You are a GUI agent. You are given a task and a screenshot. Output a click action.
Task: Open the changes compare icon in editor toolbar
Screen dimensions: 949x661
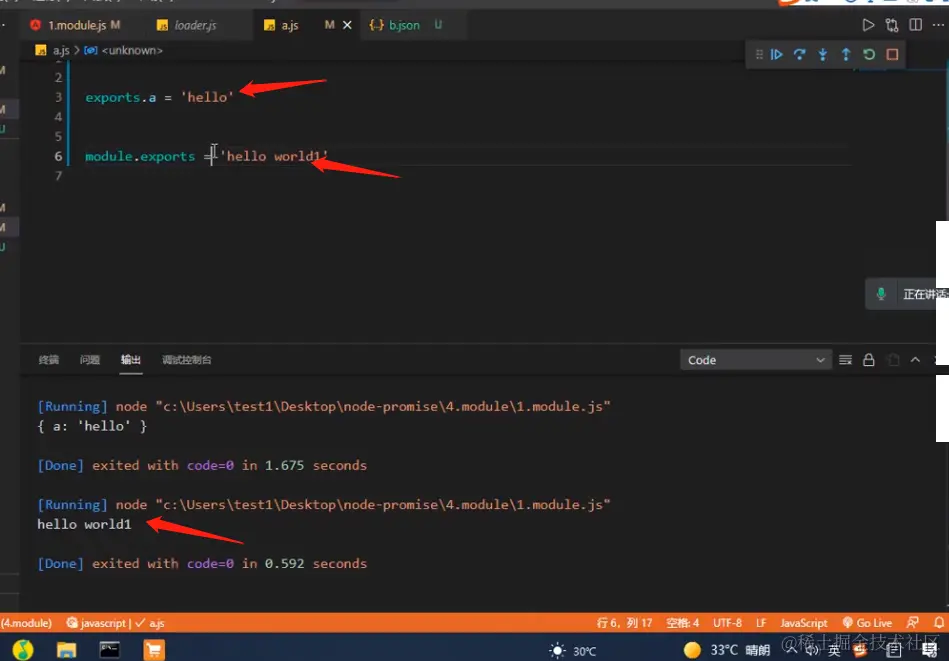click(x=892, y=25)
